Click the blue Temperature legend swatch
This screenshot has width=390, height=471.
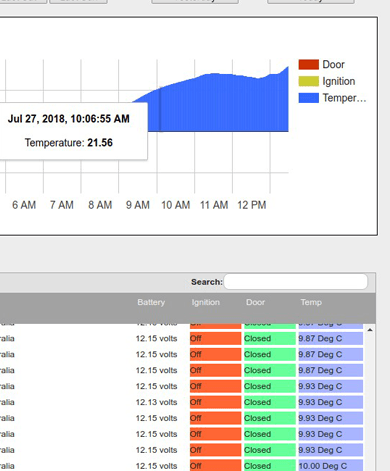[x=308, y=98]
